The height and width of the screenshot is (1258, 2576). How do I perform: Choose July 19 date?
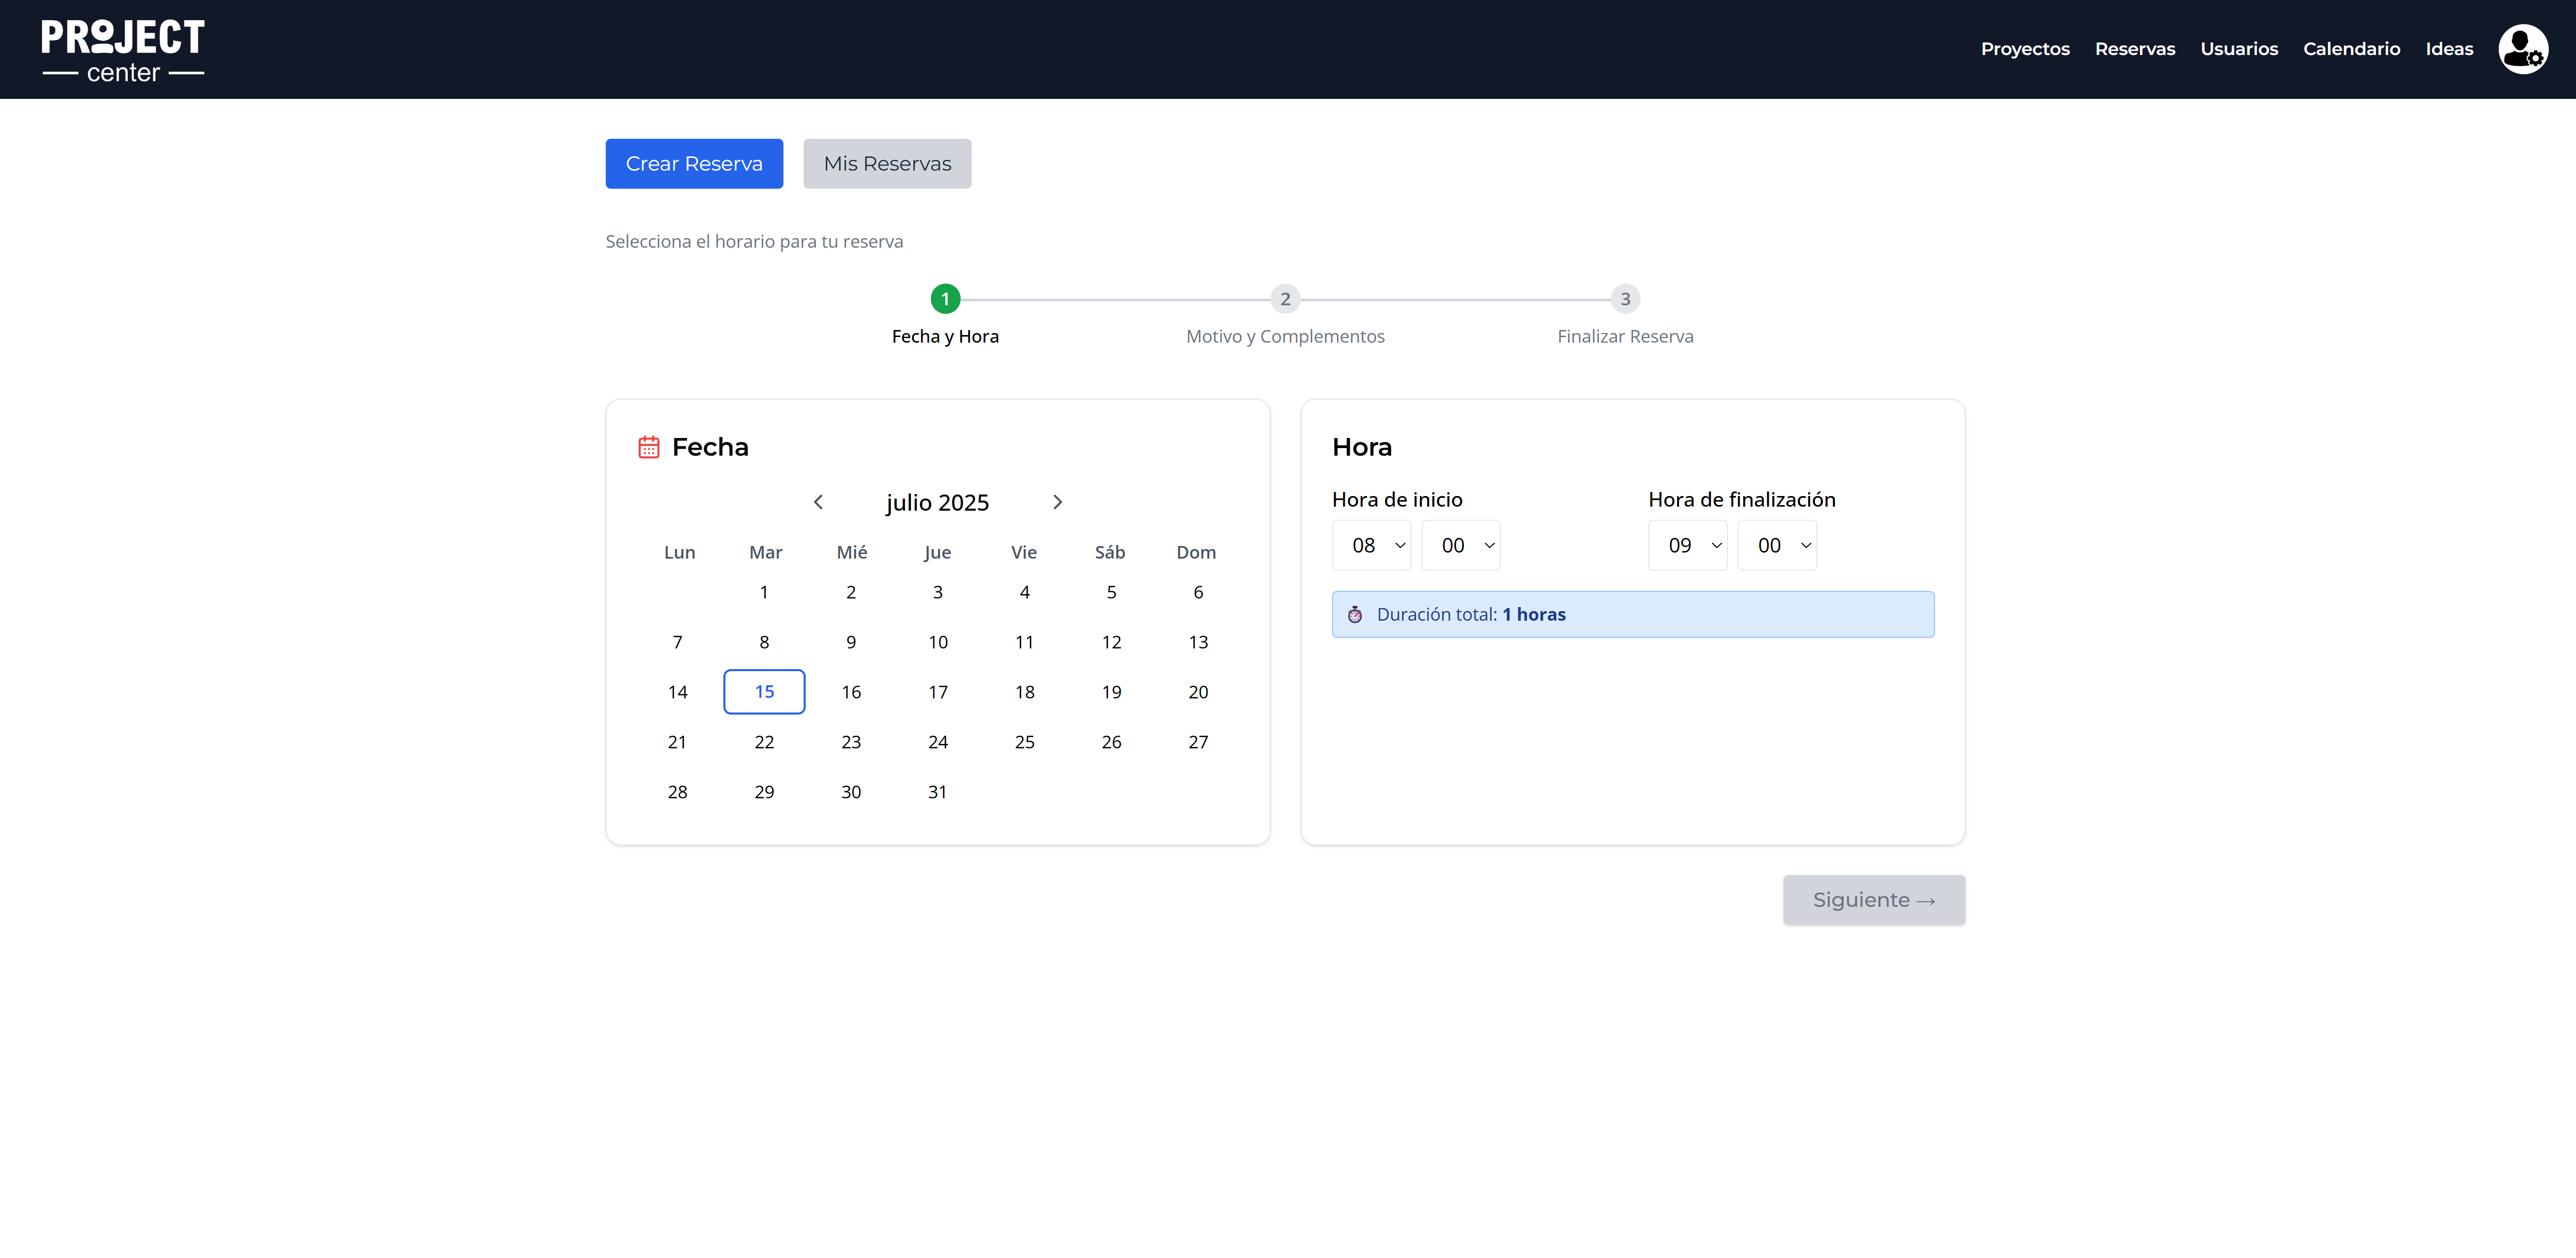click(1111, 692)
